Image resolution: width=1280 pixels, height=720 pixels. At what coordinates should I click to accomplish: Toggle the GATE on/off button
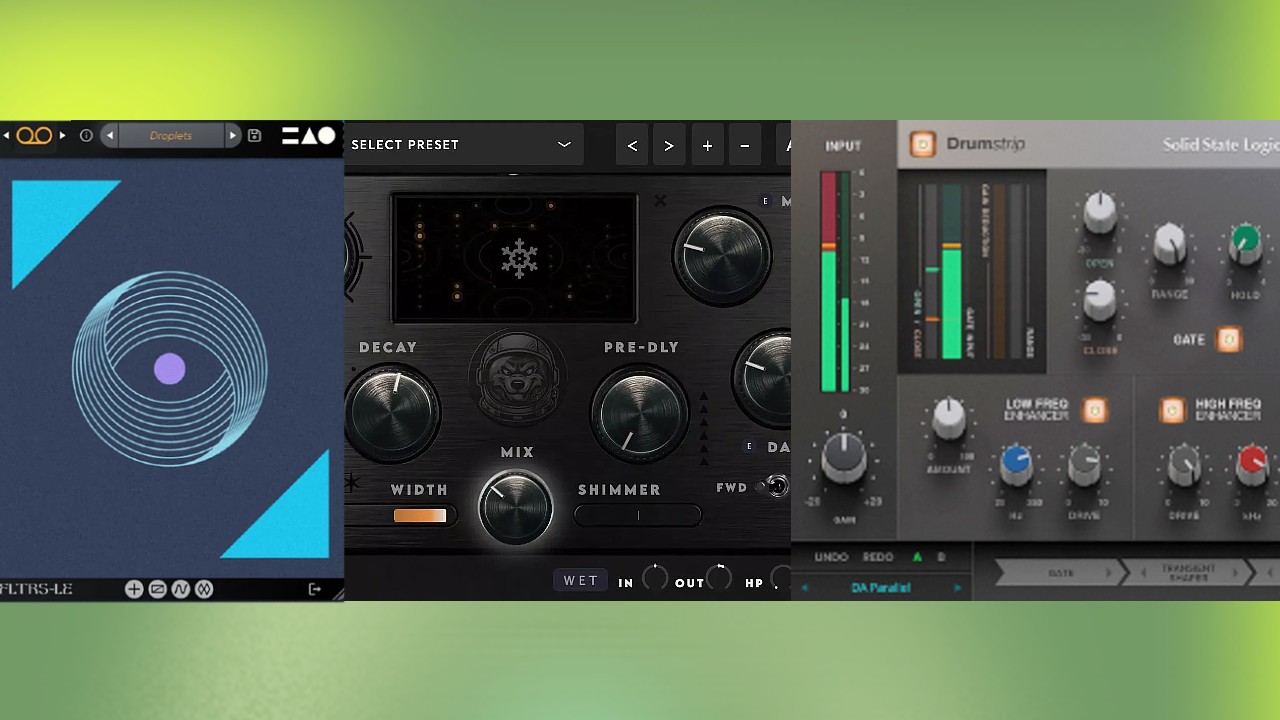click(x=1229, y=339)
